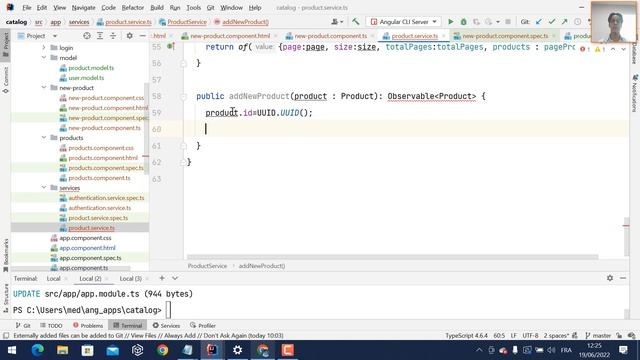The image size is (640, 360).
Task: Run the Angular CLI Server configuration
Action: pos(451,22)
